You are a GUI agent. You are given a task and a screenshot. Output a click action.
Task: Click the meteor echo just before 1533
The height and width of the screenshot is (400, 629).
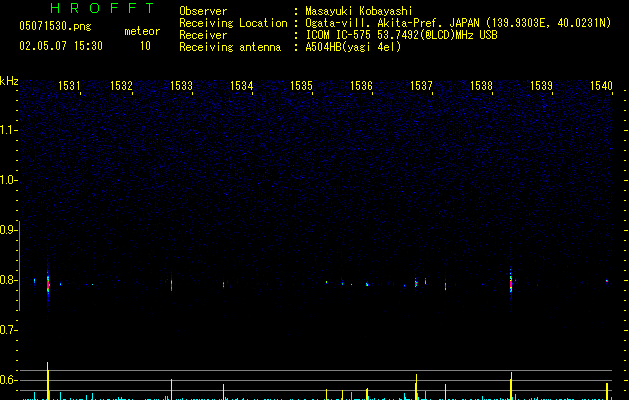pyautogui.click(x=171, y=284)
